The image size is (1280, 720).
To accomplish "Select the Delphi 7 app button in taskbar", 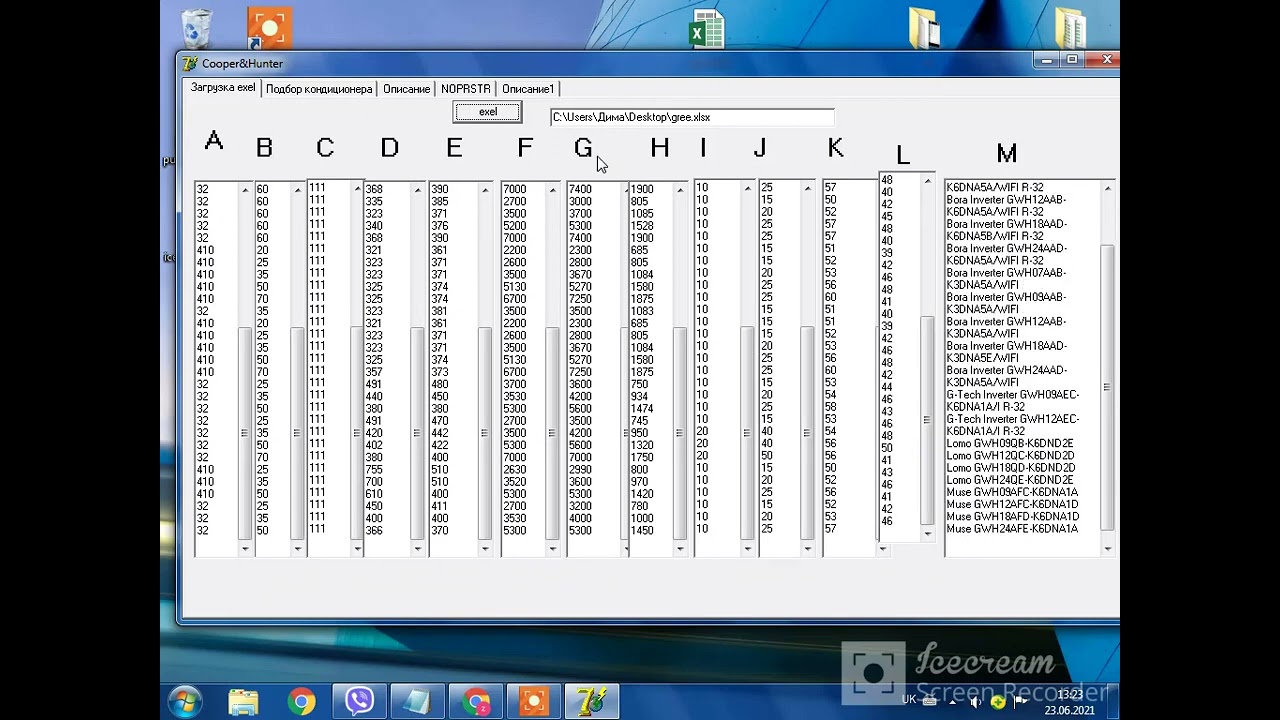I will (x=592, y=701).
